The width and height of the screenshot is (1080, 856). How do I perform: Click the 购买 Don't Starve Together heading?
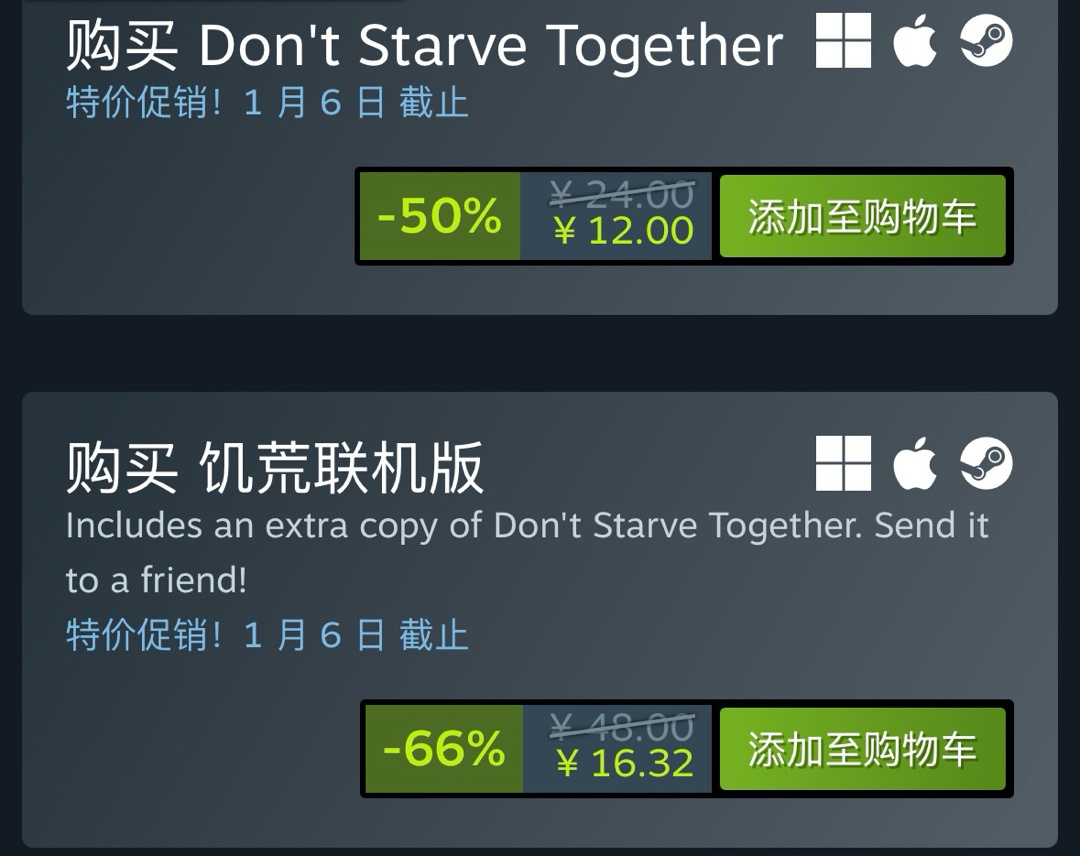[424, 45]
